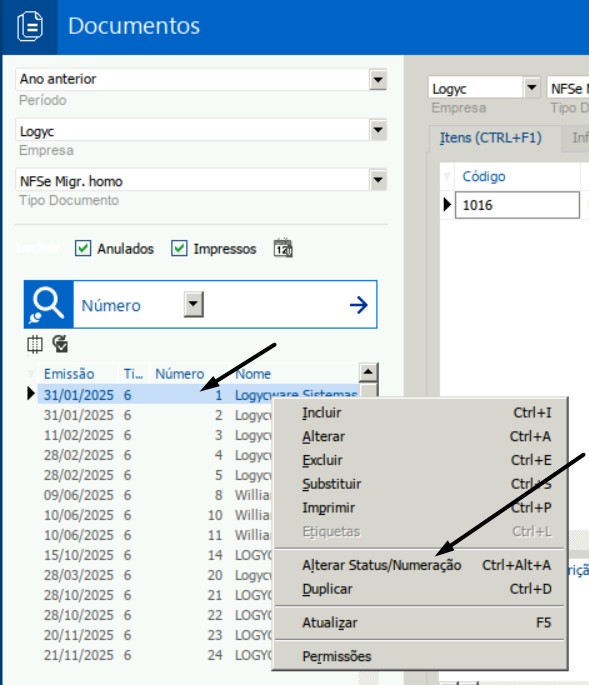Switch to the Itens (CTRL+F1) tab
Screen dimensions: 589x685
pos(491,138)
